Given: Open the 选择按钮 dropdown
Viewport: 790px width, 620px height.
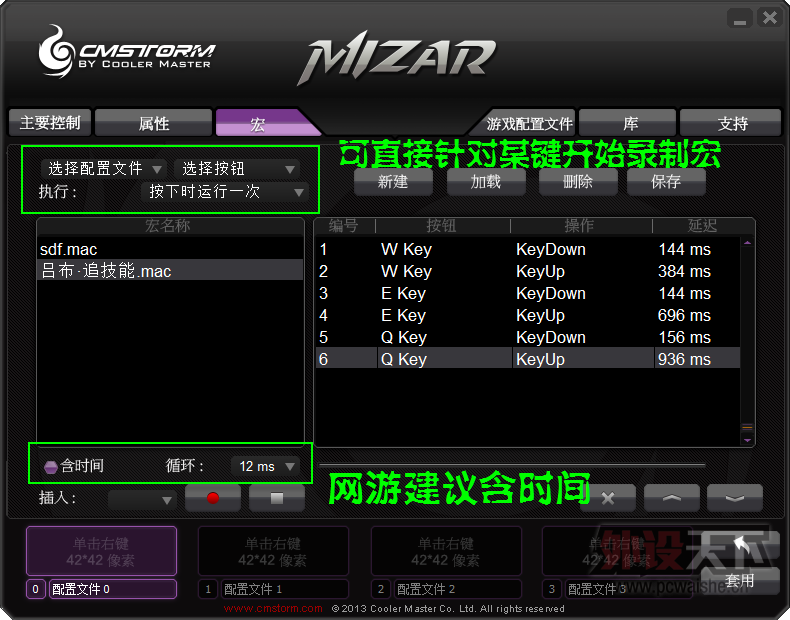Looking at the screenshot, I should pos(236,168).
